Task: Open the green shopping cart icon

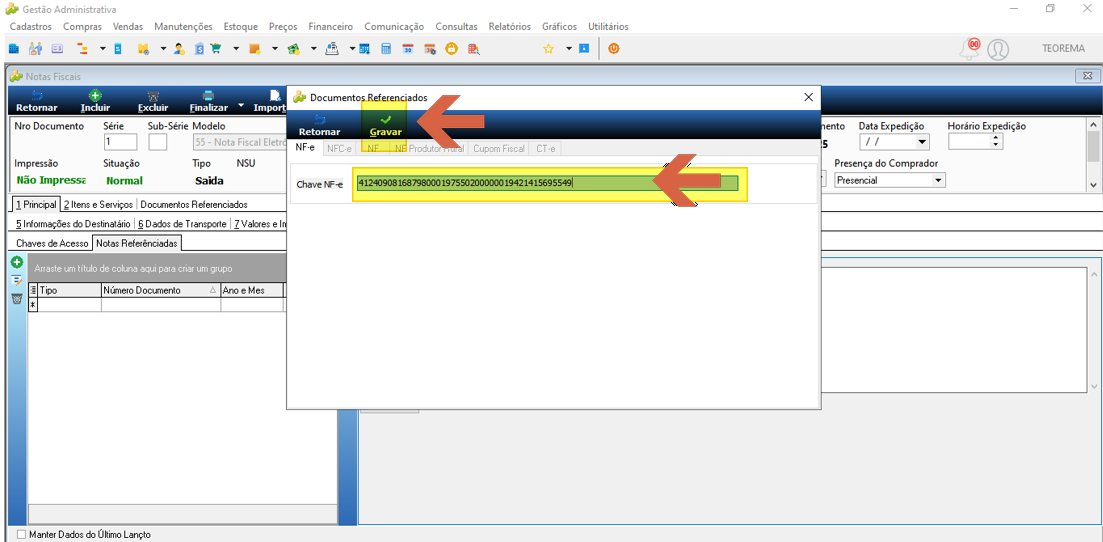Action: 216,49
